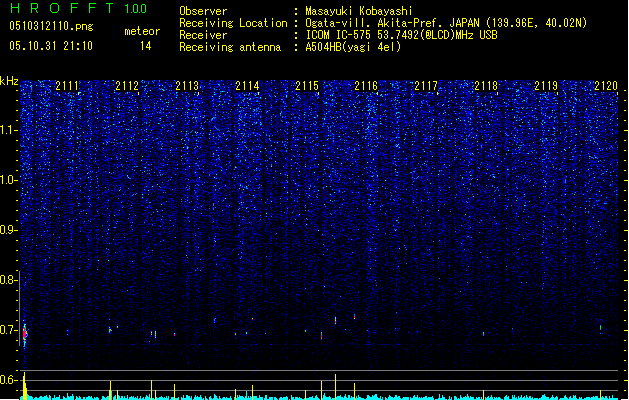This screenshot has width=629, height=400.
Task: Click the meteor count value 14
Action: [x=146, y=46]
